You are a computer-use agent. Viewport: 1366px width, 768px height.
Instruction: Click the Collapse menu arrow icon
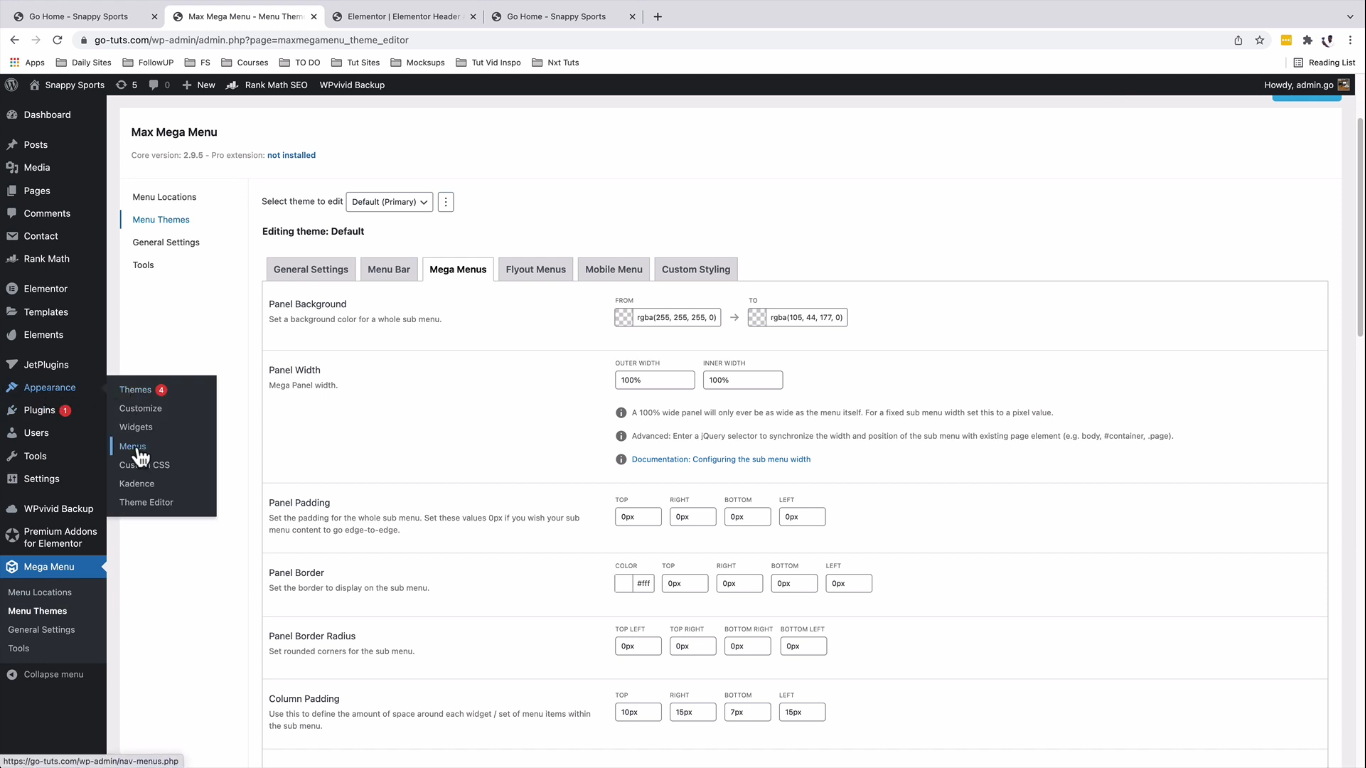pyautogui.click(x=12, y=675)
